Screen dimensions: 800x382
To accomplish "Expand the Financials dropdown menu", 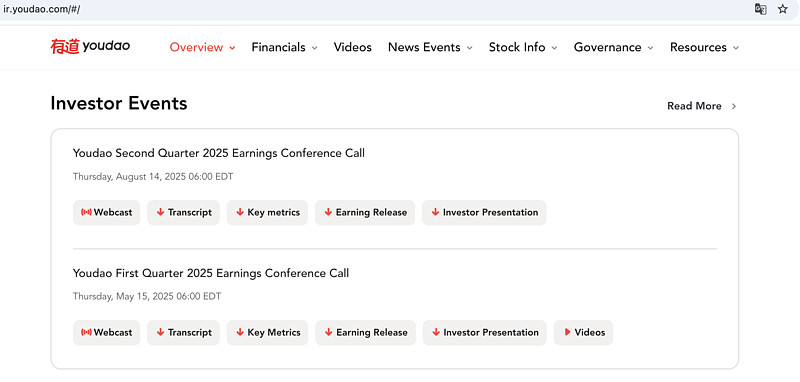I will pyautogui.click(x=284, y=47).
